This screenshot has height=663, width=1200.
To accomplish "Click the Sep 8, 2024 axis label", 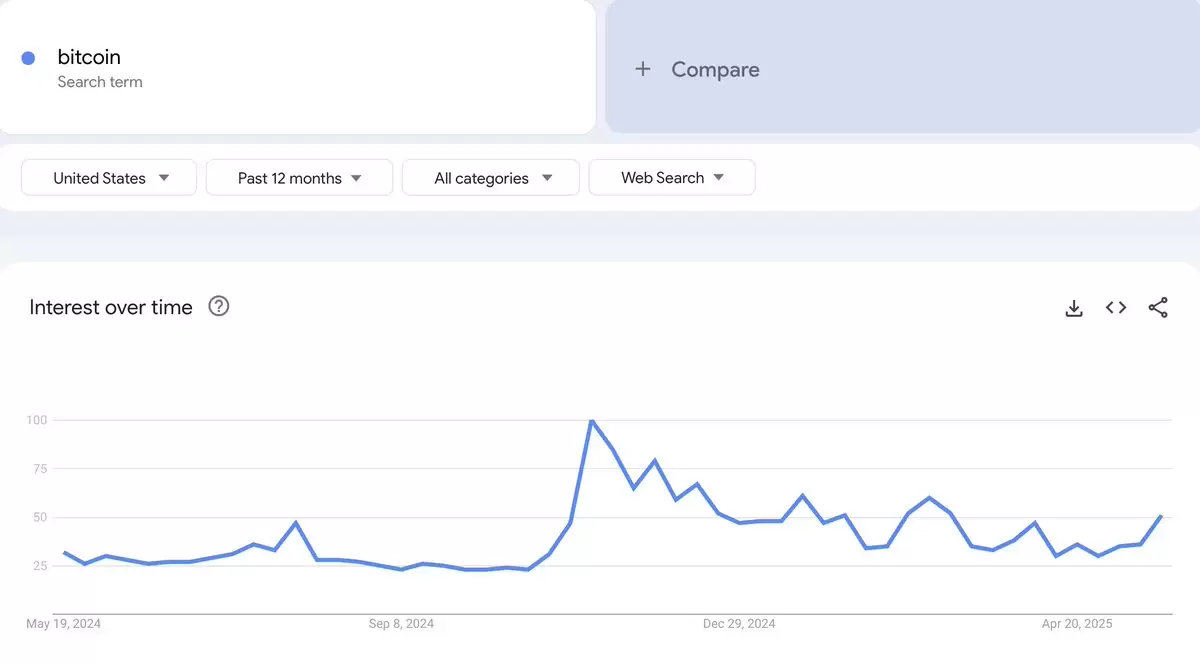I will (x=401, y=624).
